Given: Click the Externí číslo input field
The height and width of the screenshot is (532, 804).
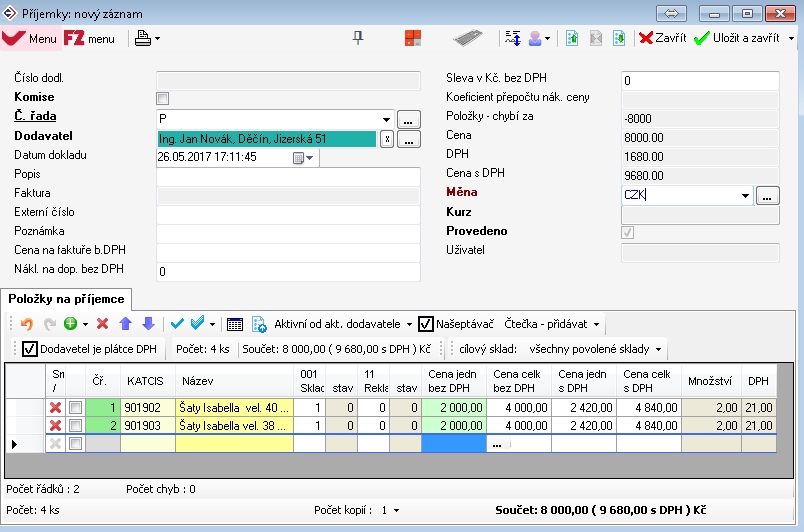Looking at the screenshot, I should (x=288, y=214).
